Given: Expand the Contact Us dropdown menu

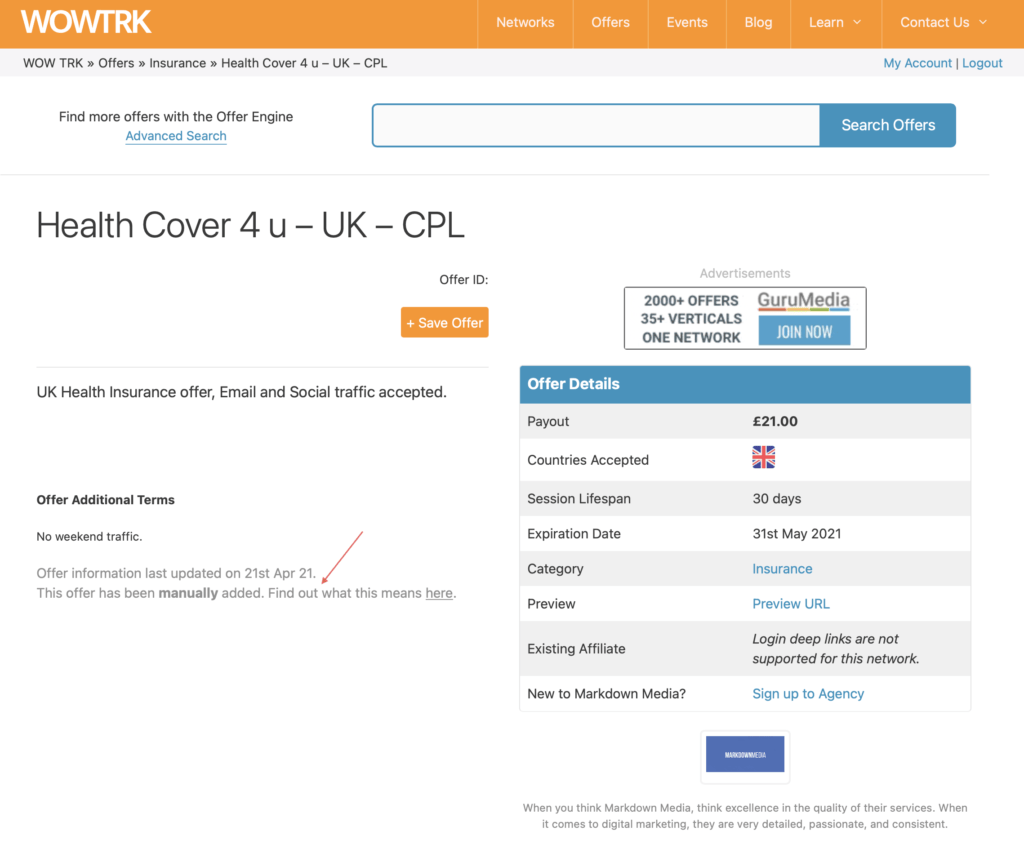Looking at the screenshot, I should coord(943,22).
